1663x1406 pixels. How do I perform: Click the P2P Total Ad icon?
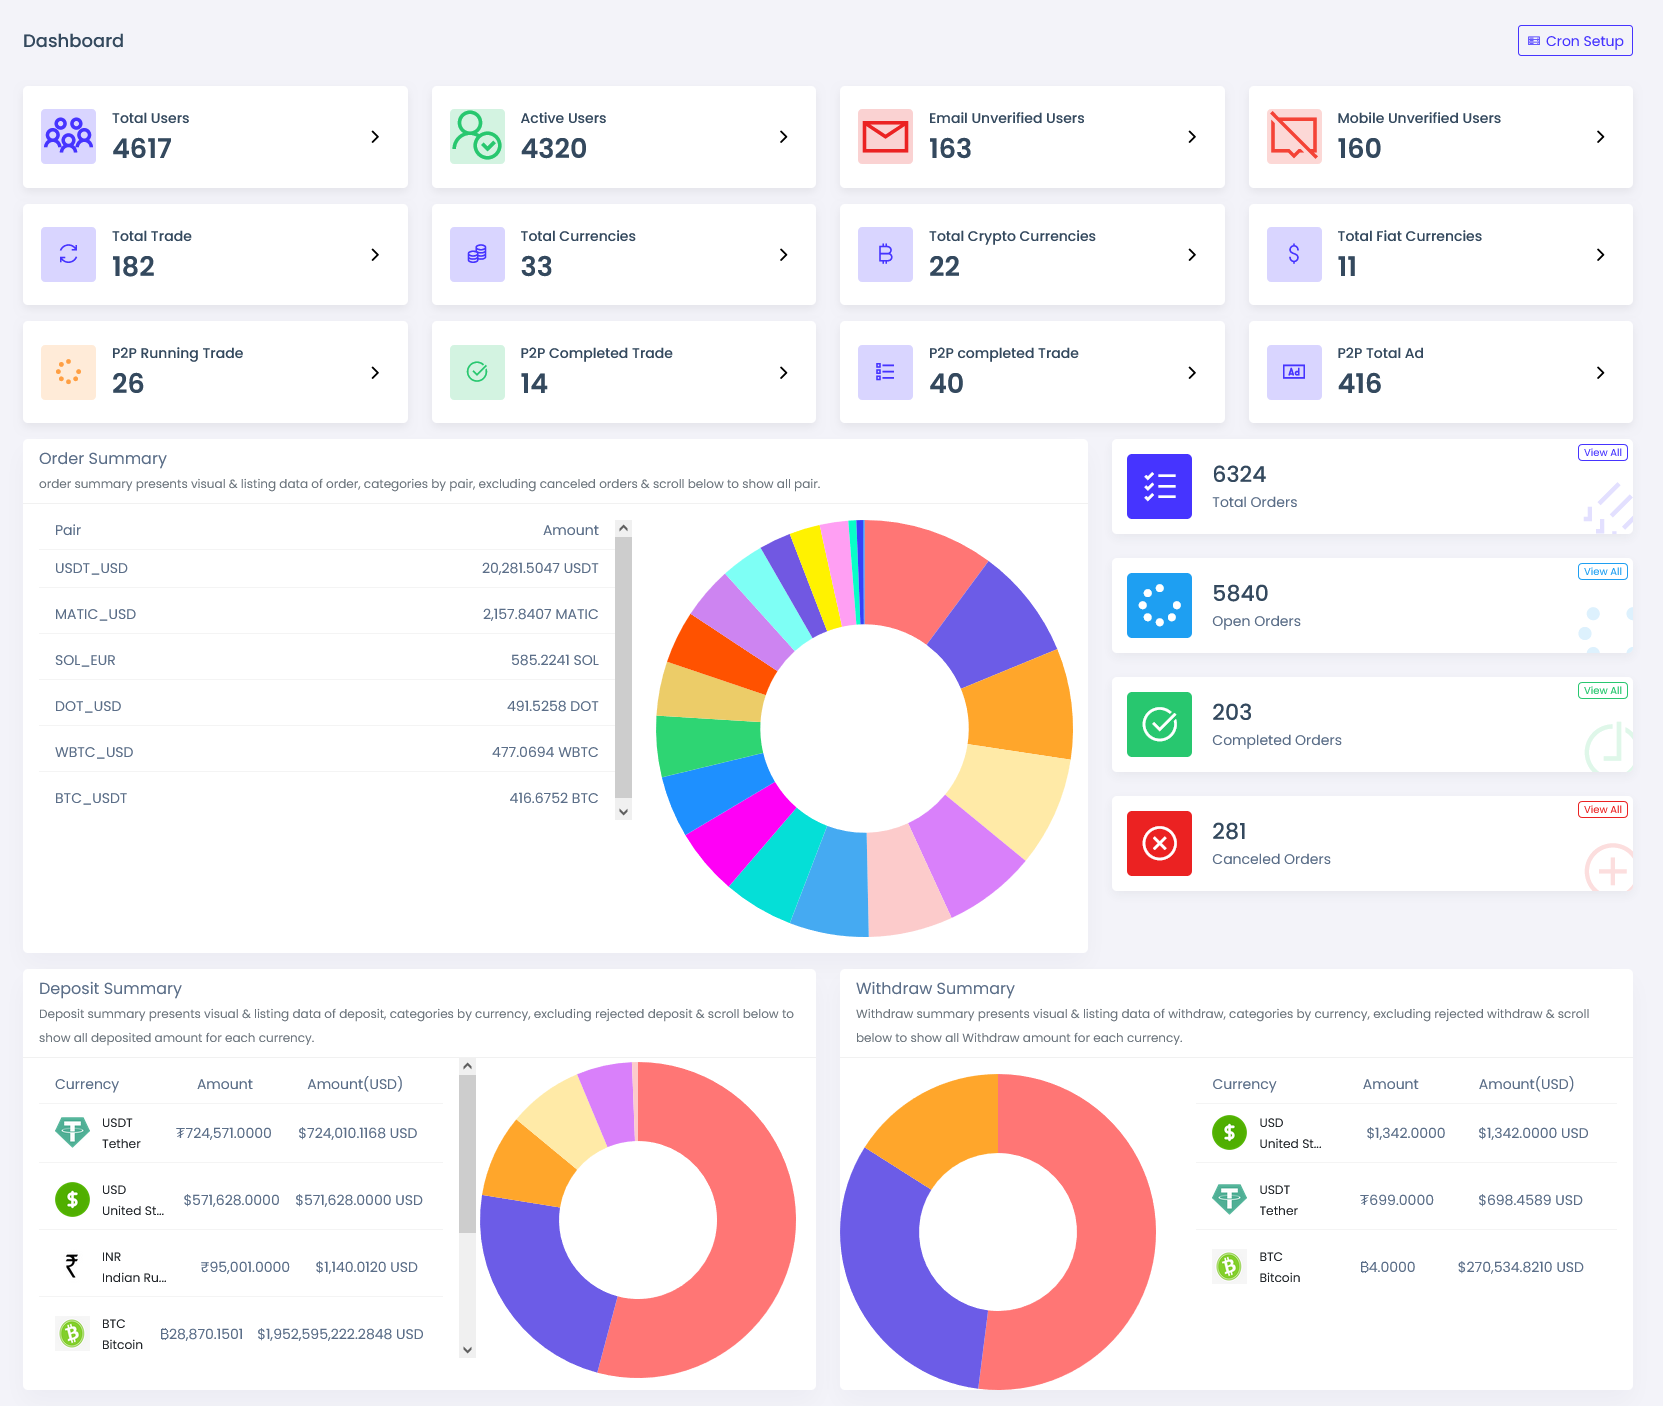pyautogui.click(x=1294, y=372)
